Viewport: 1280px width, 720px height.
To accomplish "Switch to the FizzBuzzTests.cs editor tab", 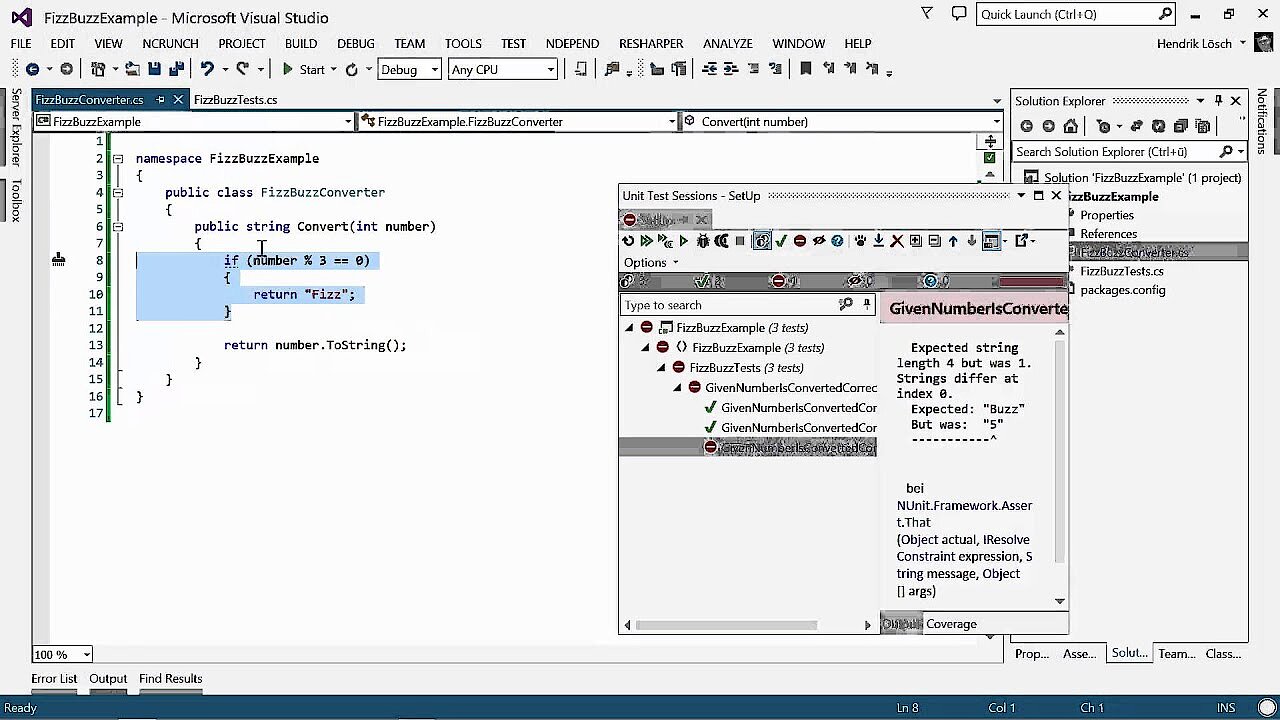I will point(235,100).
